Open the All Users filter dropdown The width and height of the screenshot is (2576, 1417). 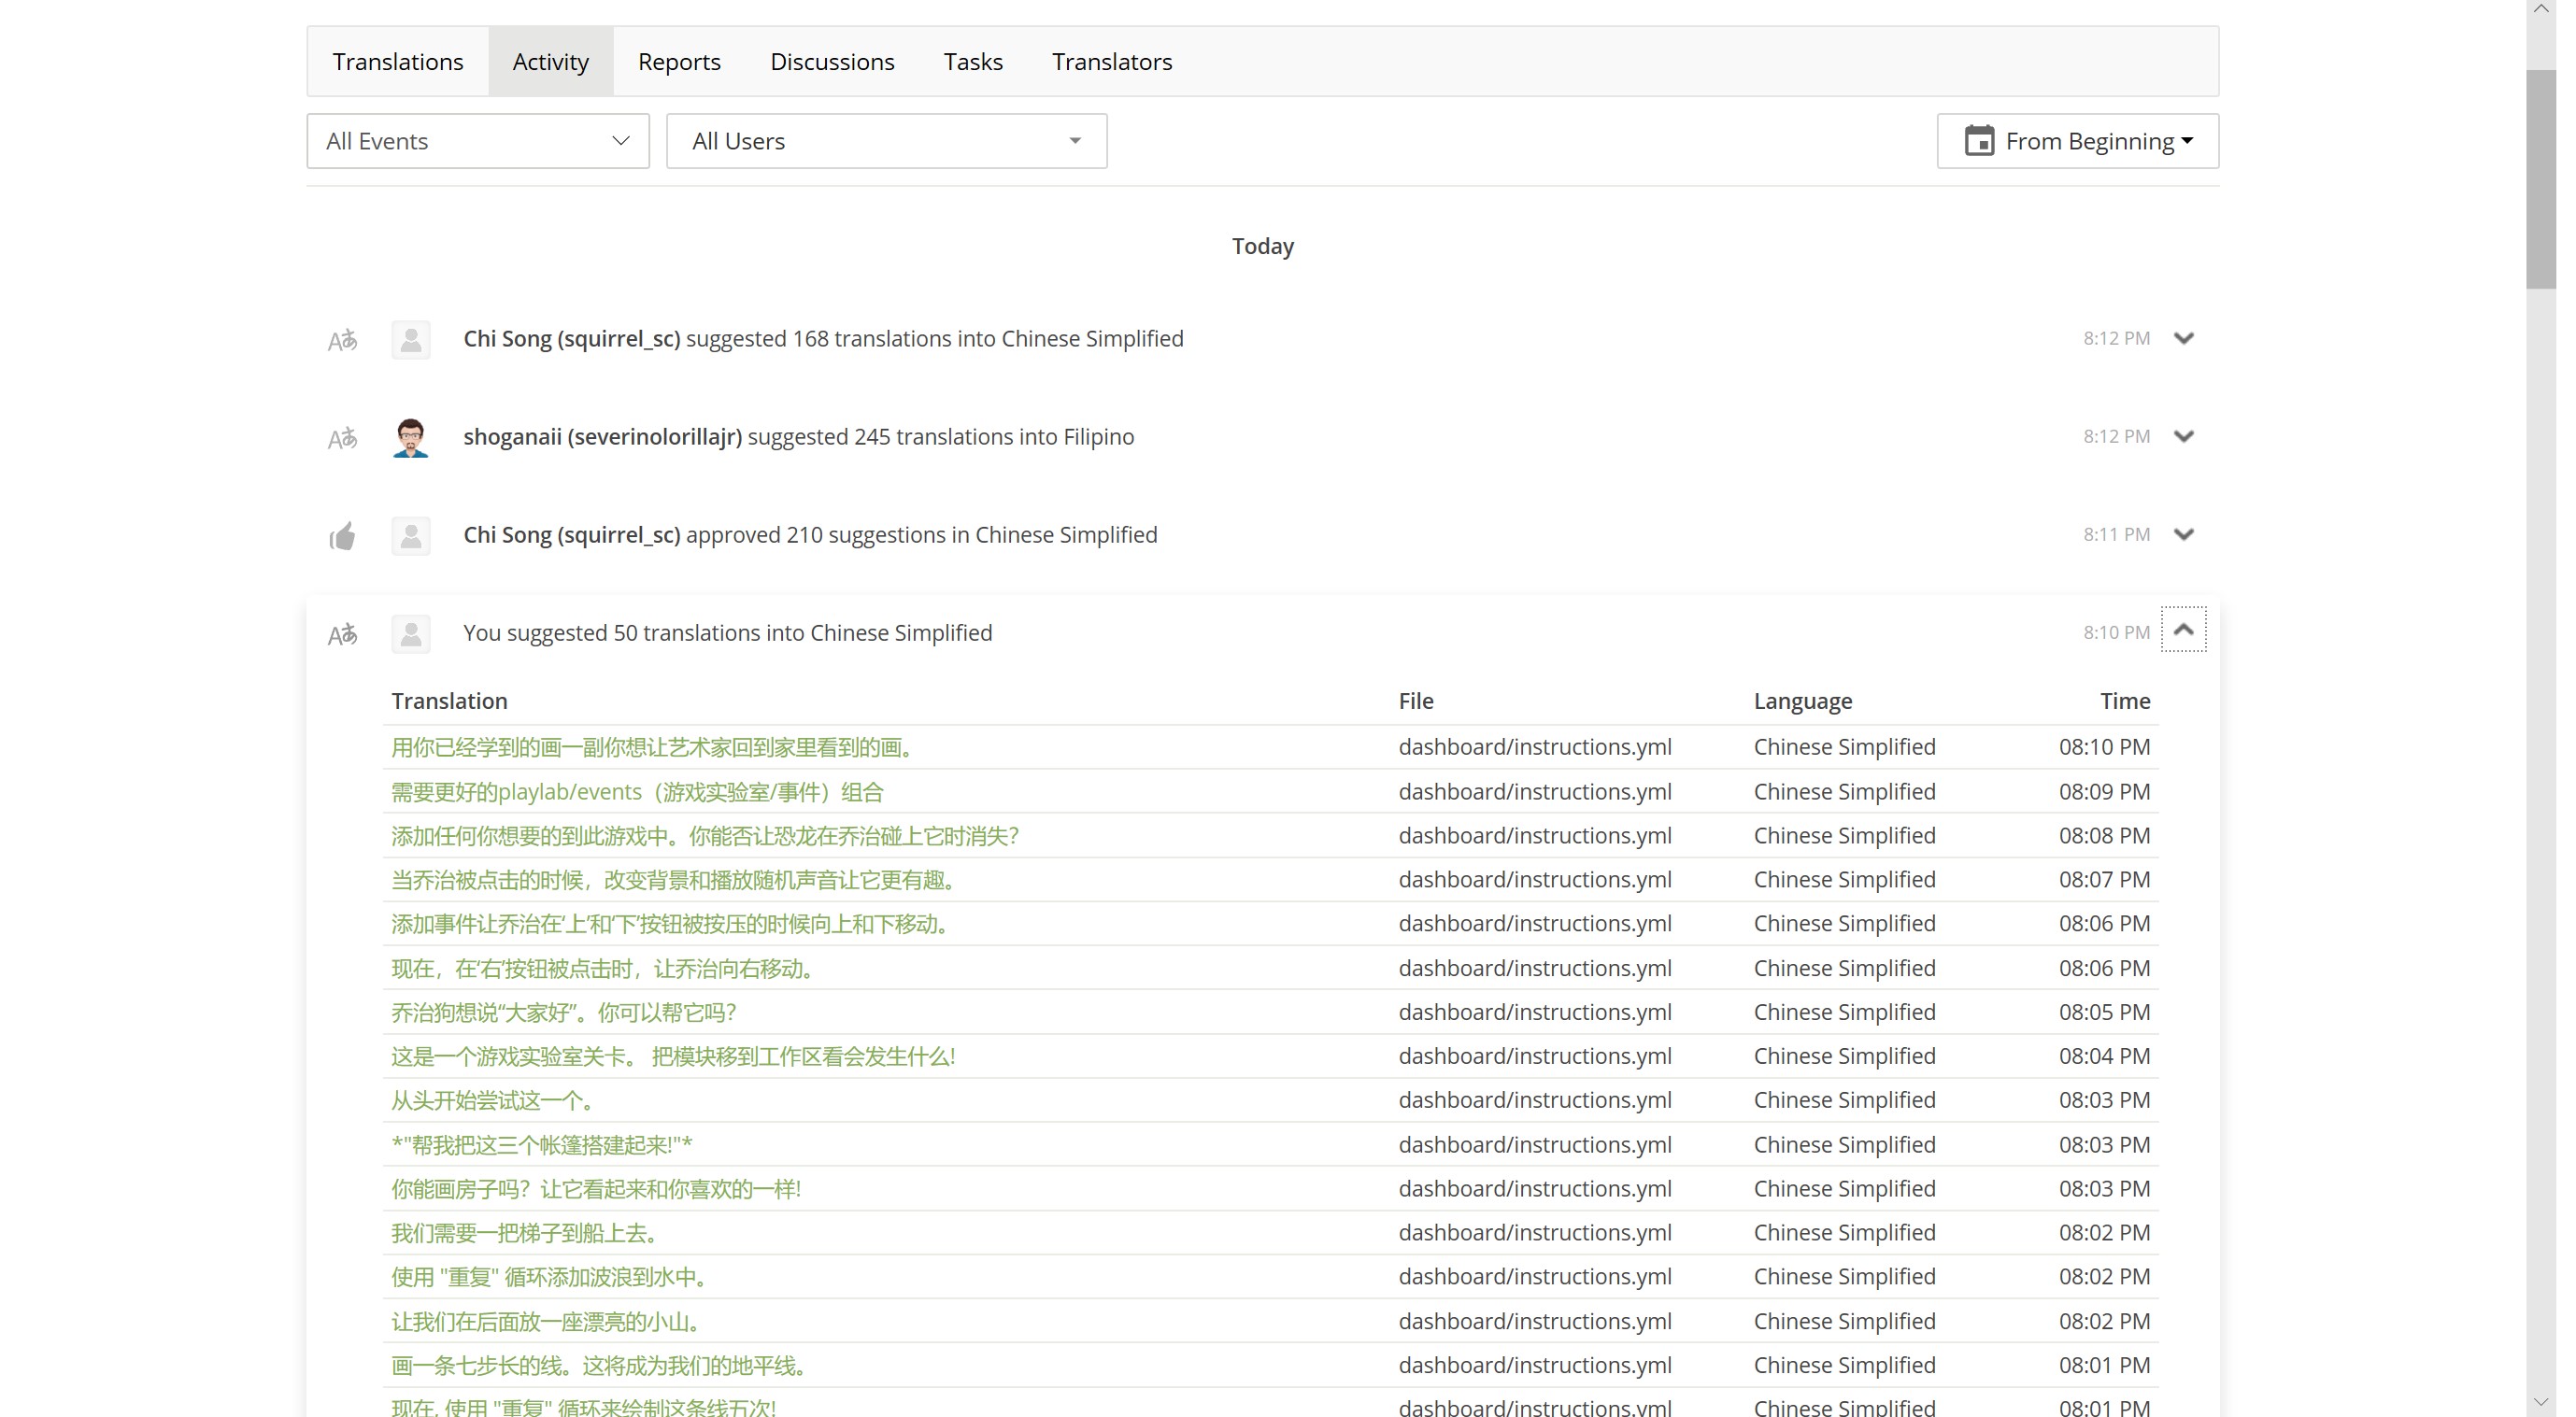pos(886,141)
